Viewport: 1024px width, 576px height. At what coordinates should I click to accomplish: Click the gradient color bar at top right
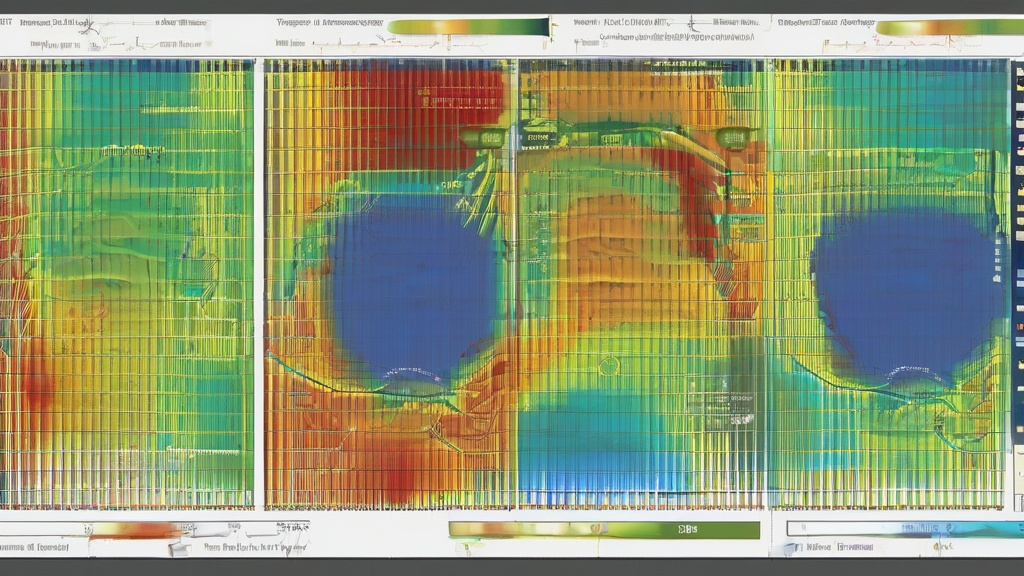click(x=950, y=27)
